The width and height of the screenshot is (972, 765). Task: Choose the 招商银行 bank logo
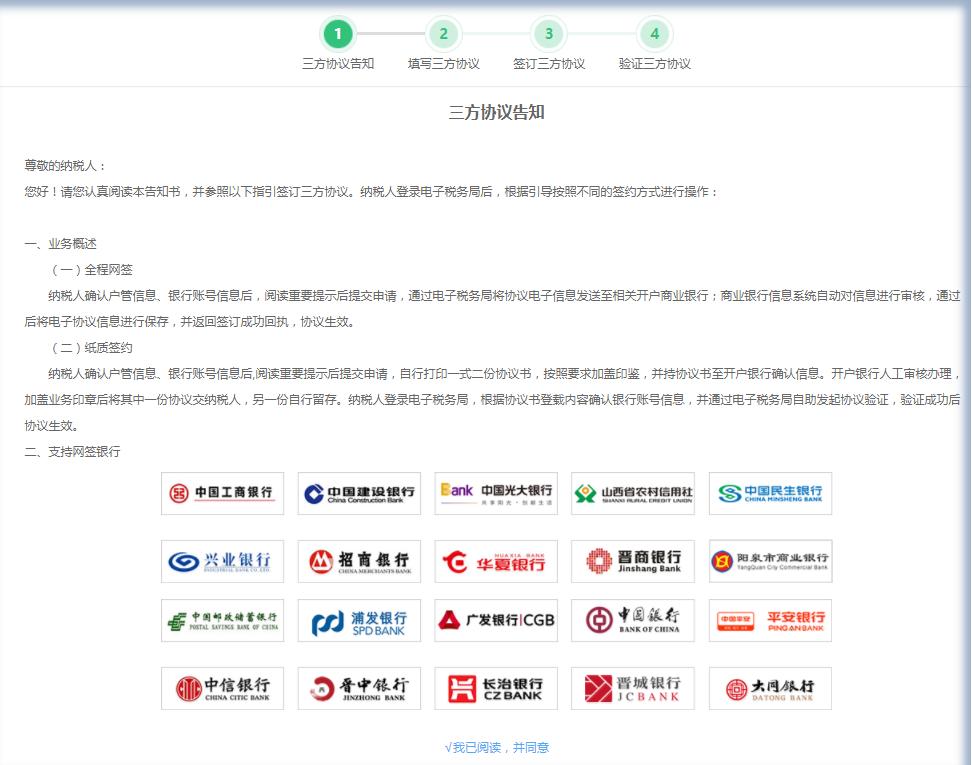pos(358,561)
